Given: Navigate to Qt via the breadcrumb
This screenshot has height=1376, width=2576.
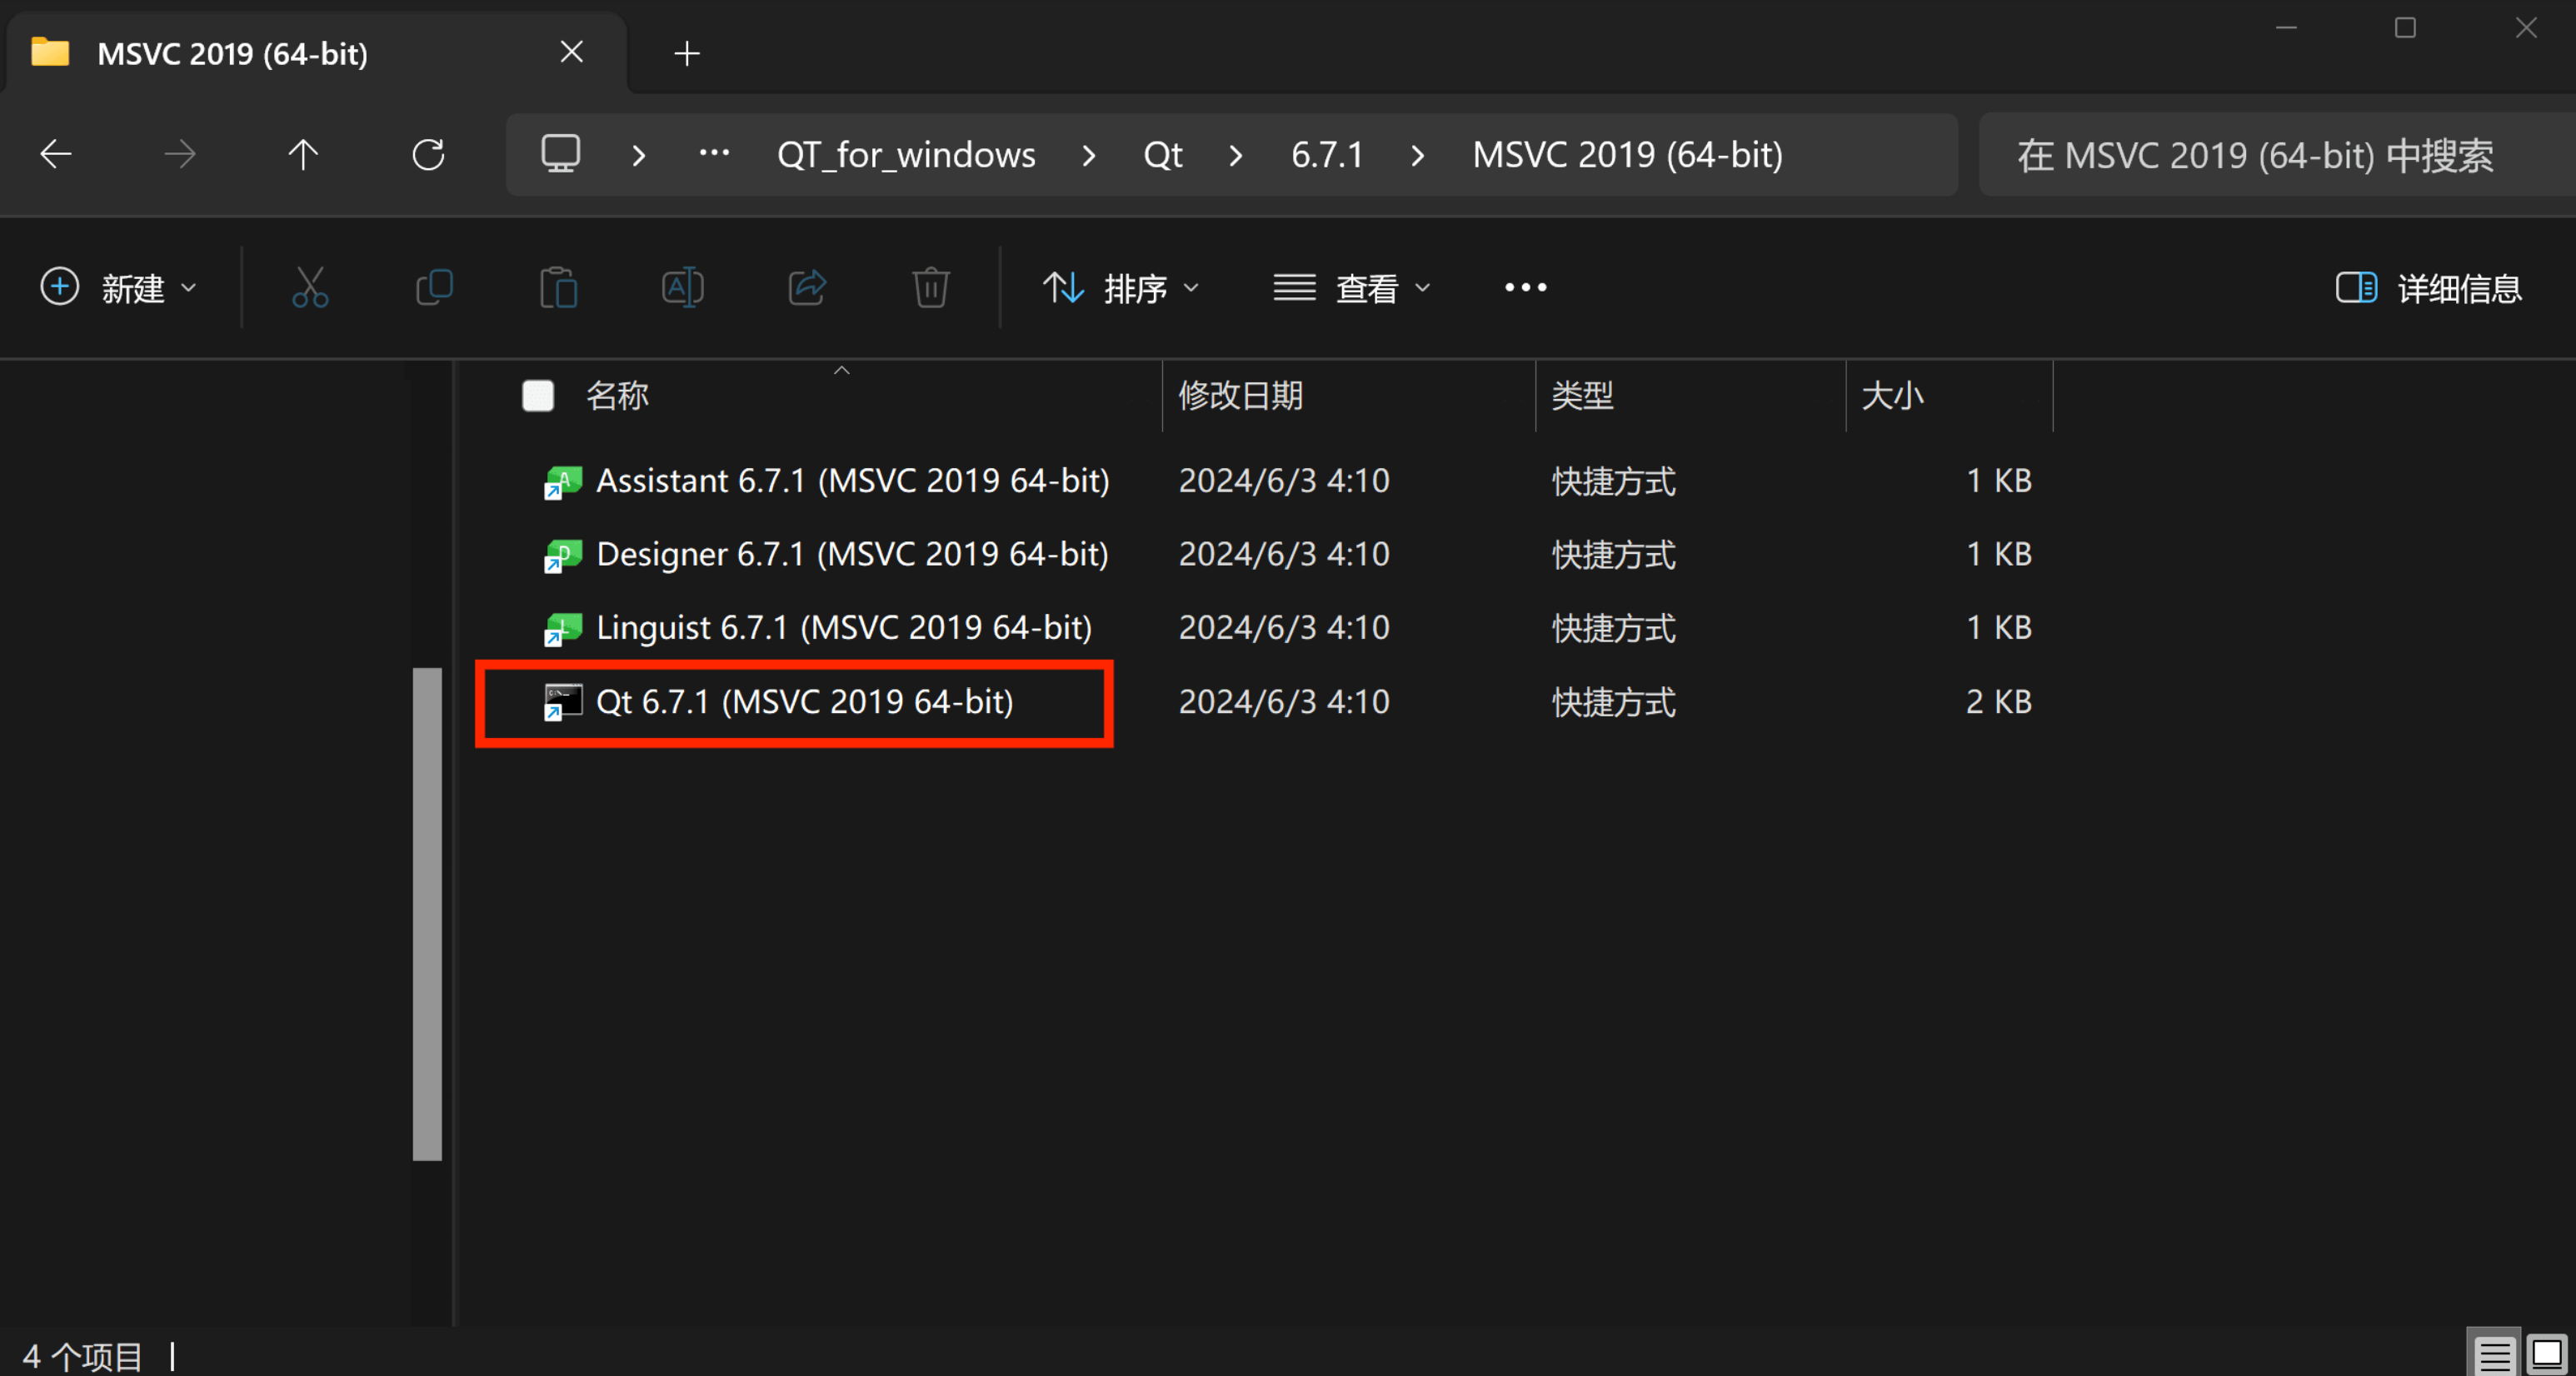Looking at the screenshot, I should (1162, 154).
